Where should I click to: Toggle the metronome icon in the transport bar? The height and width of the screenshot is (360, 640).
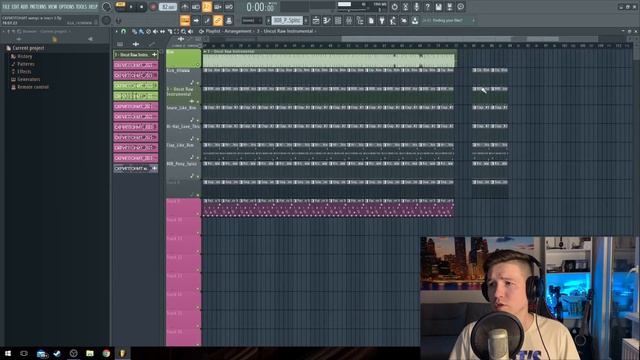pyautogui.click(x=185, y=7)
